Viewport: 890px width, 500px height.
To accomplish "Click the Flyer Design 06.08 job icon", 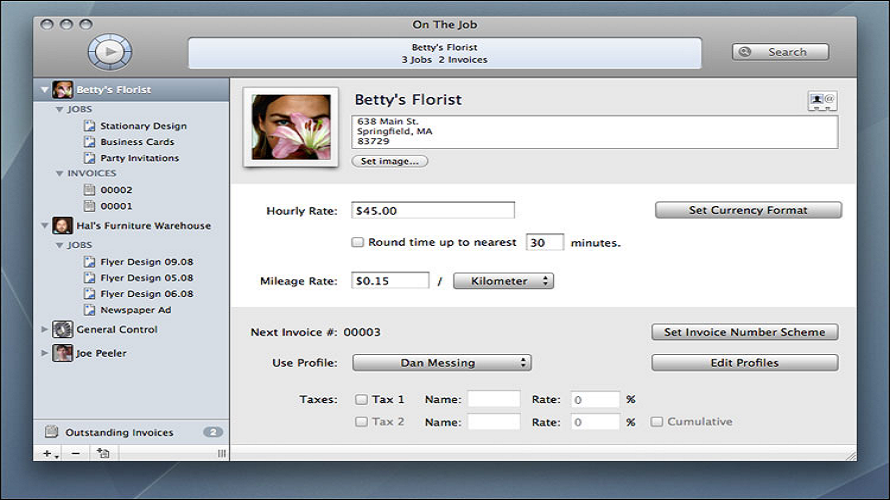I will (x=89, y=293).
